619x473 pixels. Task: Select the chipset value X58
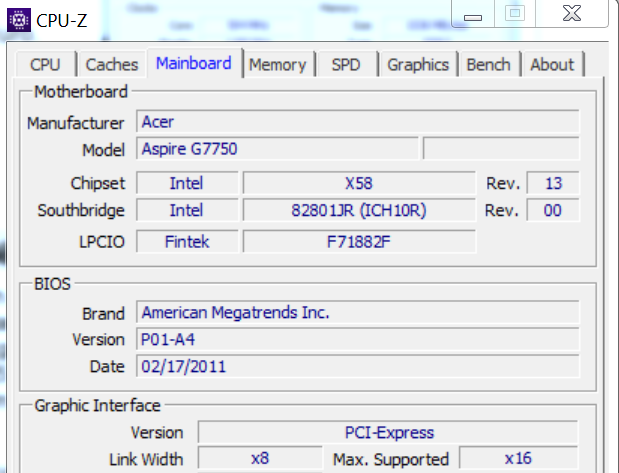point(359,183)
